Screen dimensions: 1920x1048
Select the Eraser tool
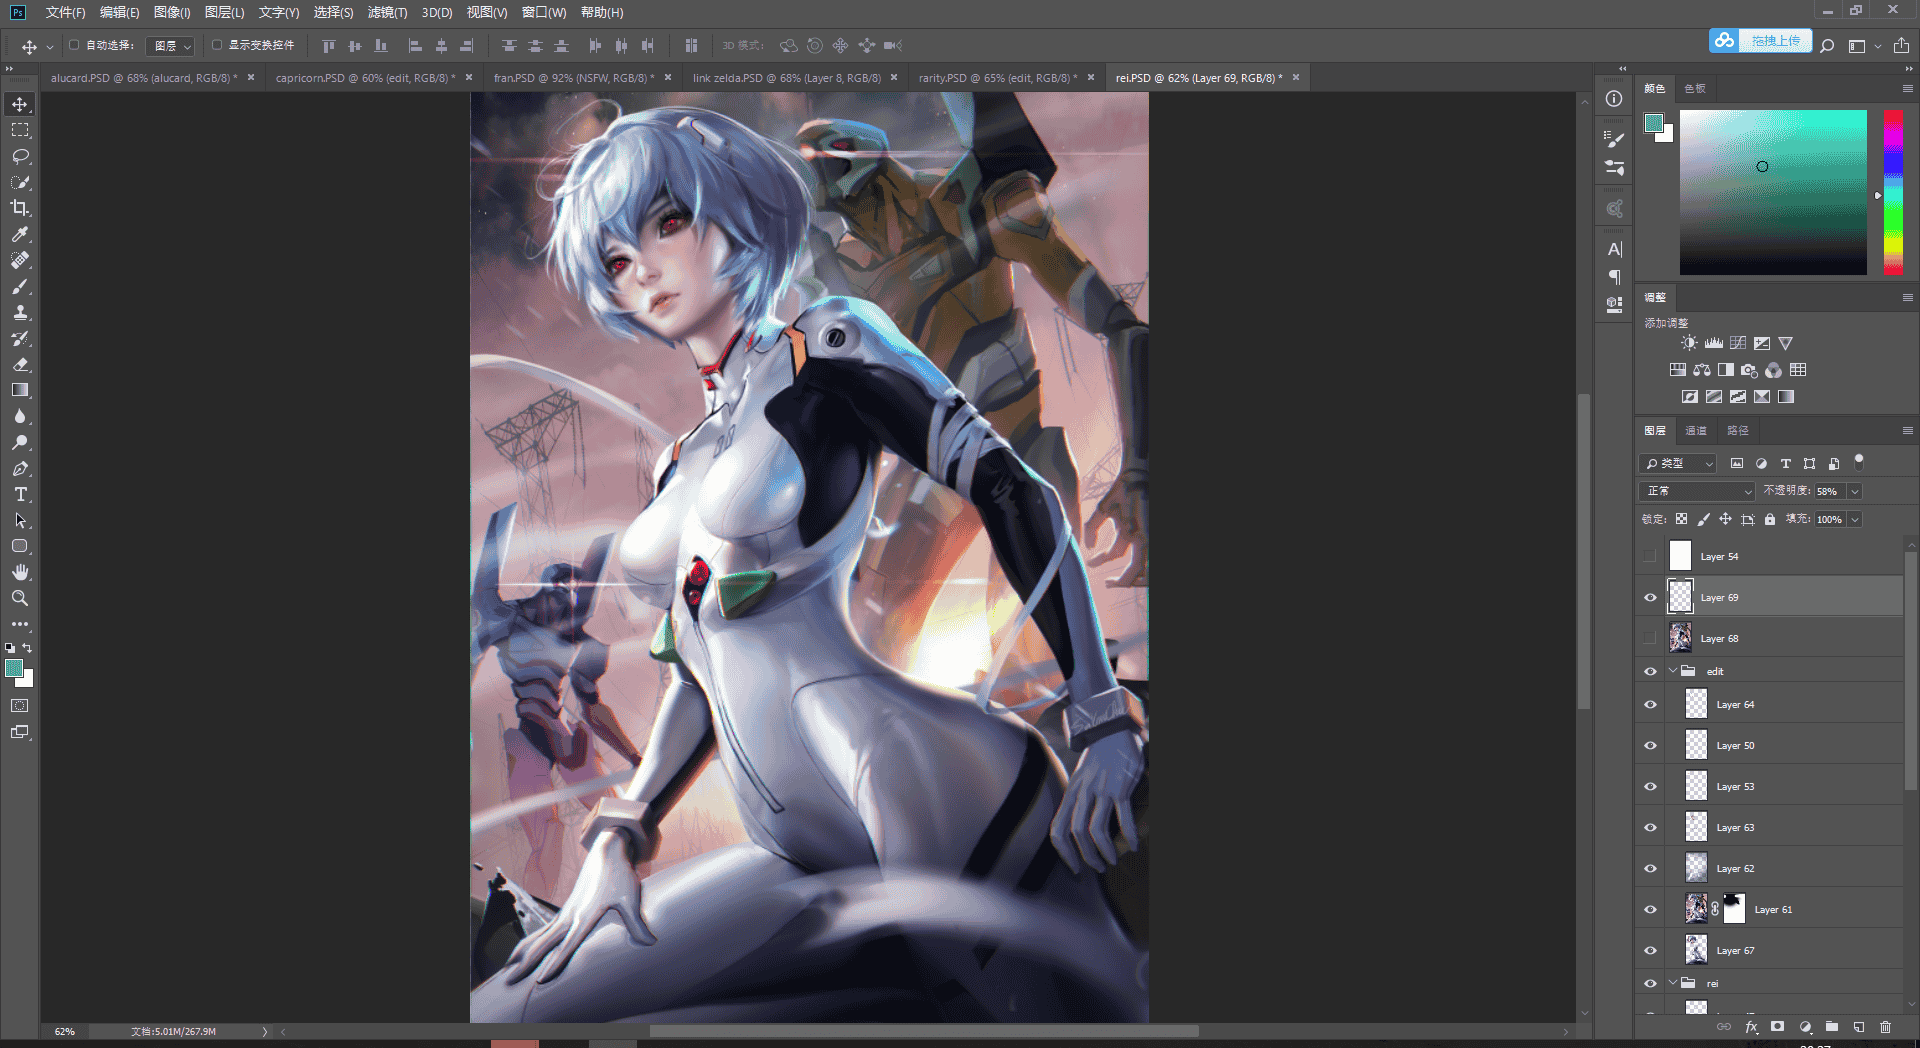(20, 364)
